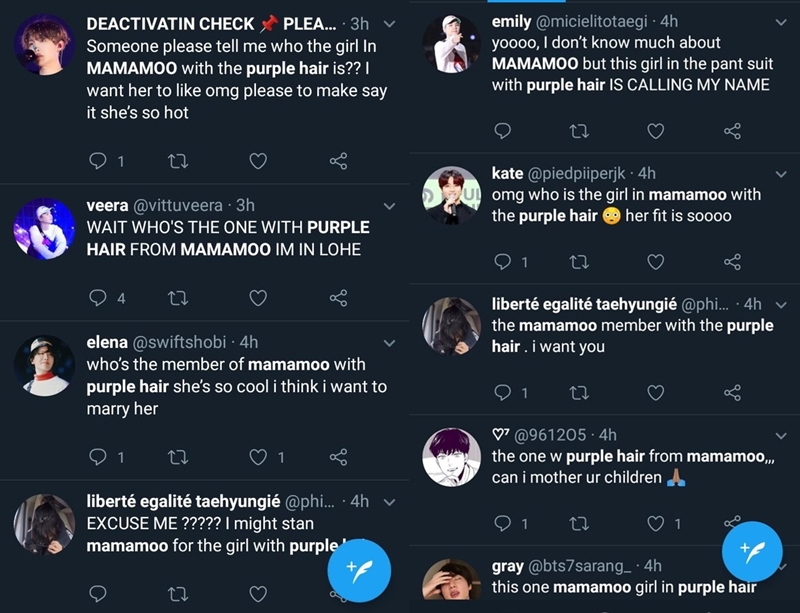Viewport: 800px width, 613px height.
Task: Tap kate's profile picture
Action: (x=451, y=197)
